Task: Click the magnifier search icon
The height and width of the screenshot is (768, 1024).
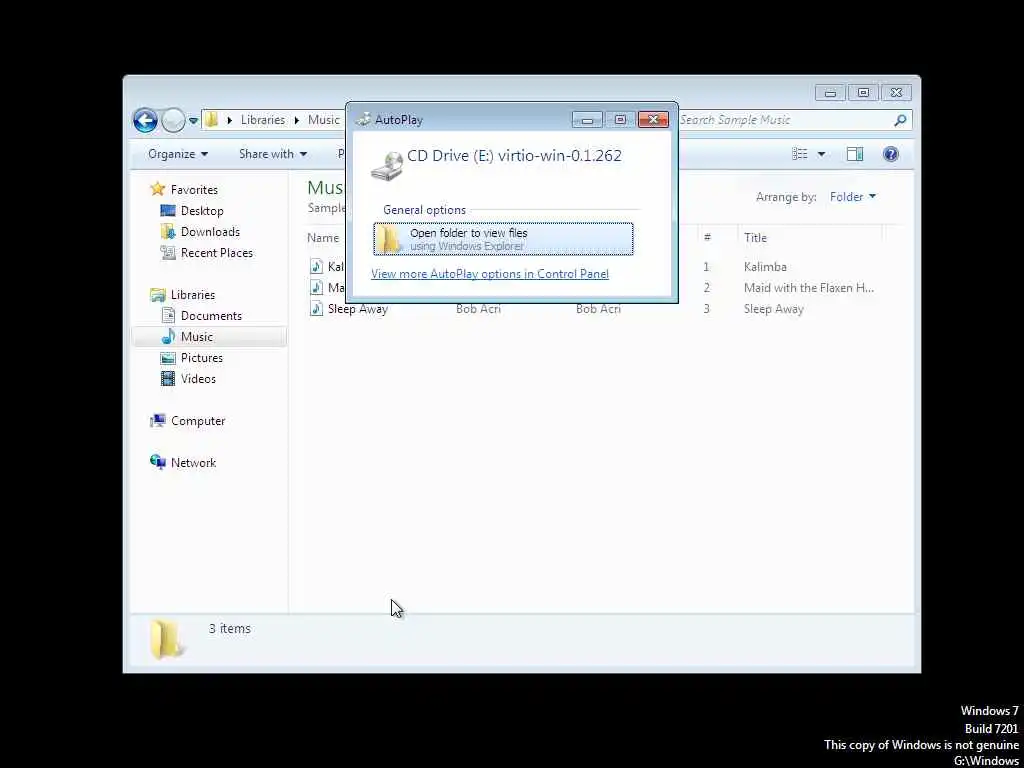Action: (901, 120)
